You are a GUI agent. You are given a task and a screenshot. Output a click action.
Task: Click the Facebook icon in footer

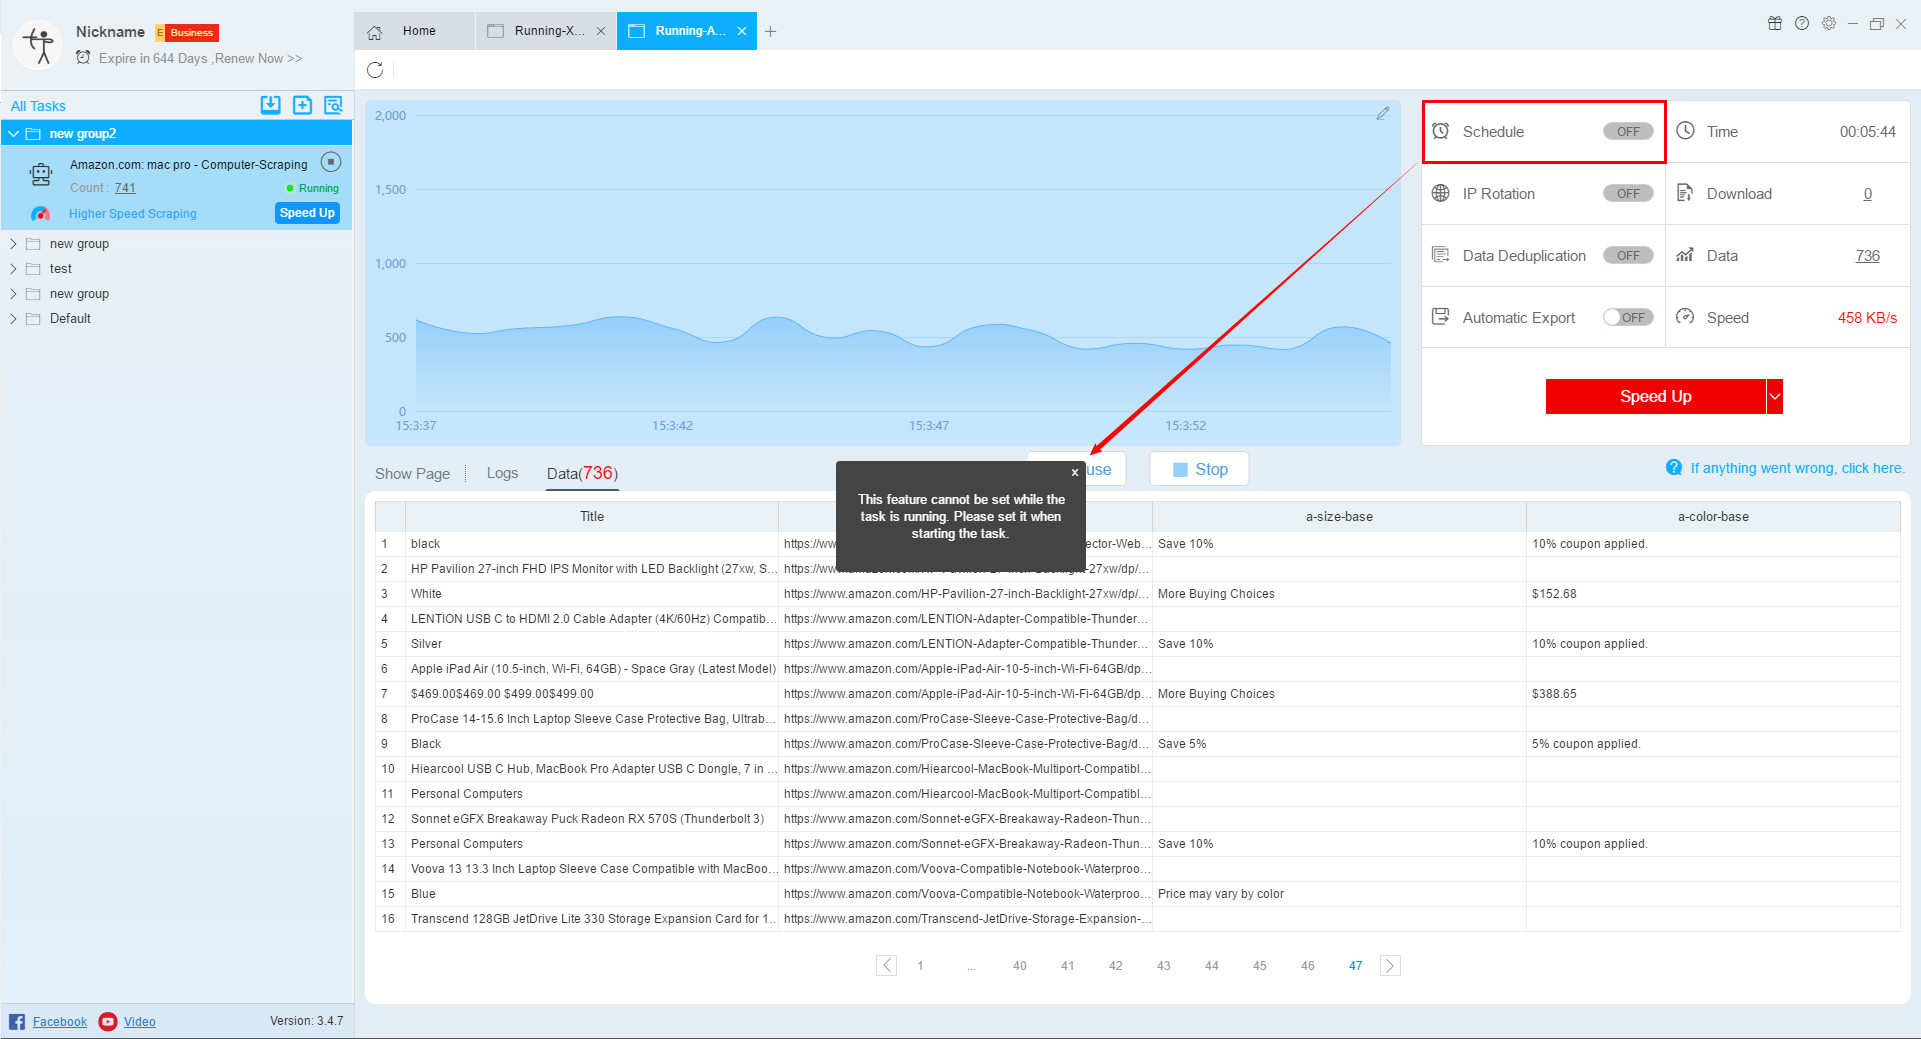pos(17,1021)
